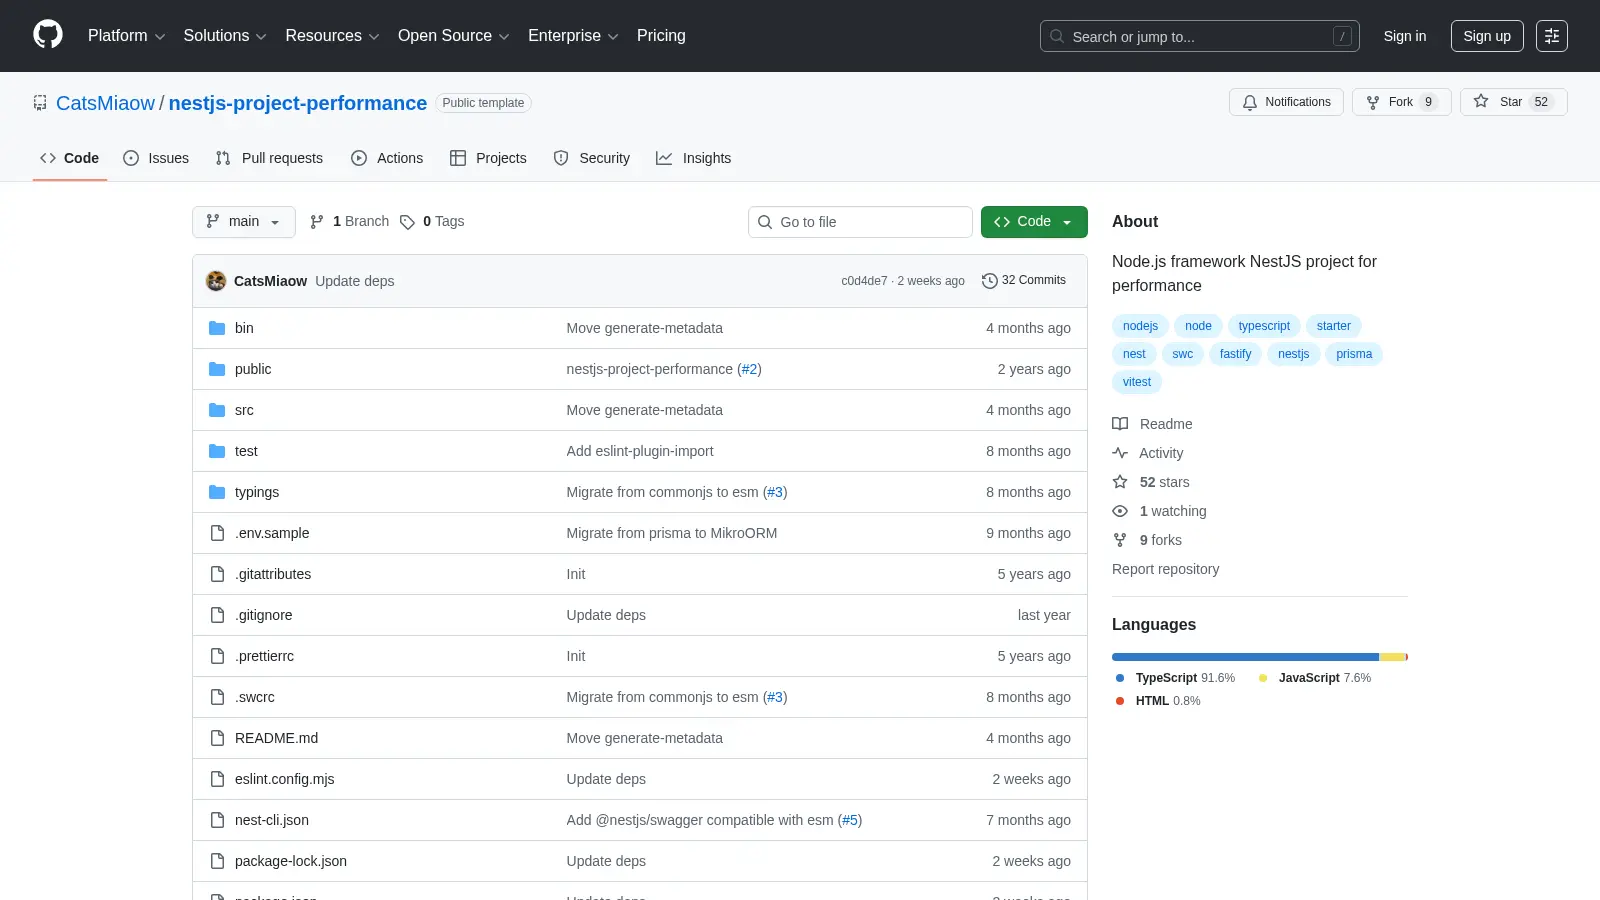Viewport: 1600px width, 900px height.
Task: Open pull request #5 link
Action: [x=850, y=820]
